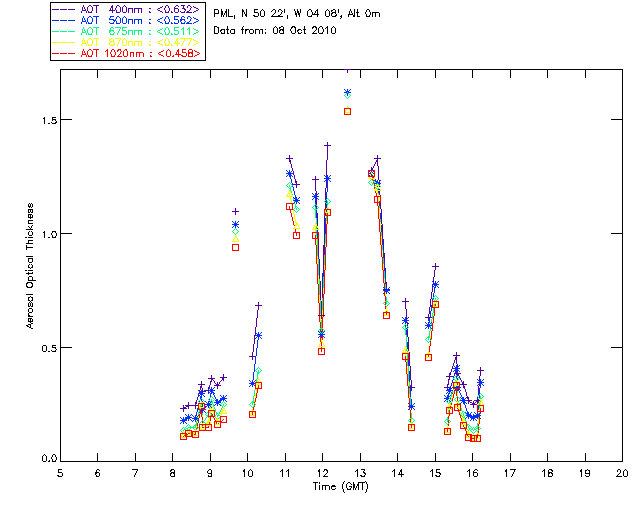Click the red square marker near 1.55 peak
The width and height of the screenshot is (640, 512).
coord(347,111)
